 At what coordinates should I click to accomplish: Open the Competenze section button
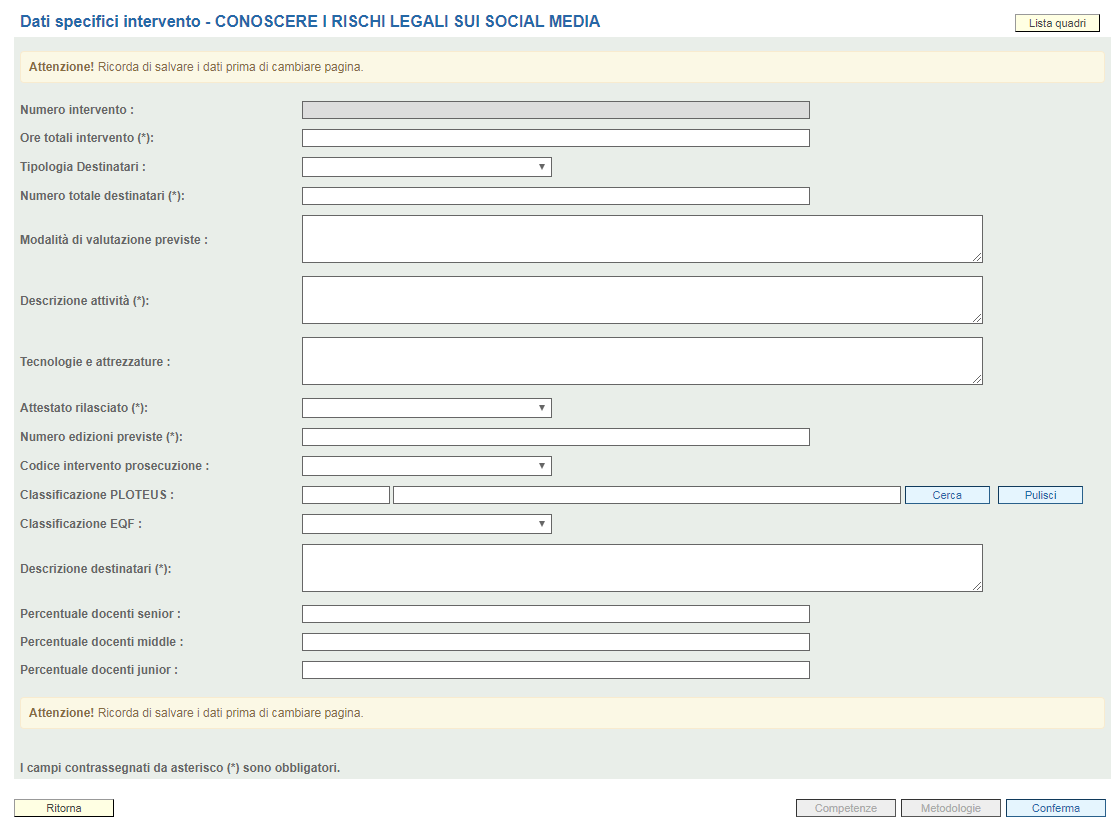pos(845,808)
